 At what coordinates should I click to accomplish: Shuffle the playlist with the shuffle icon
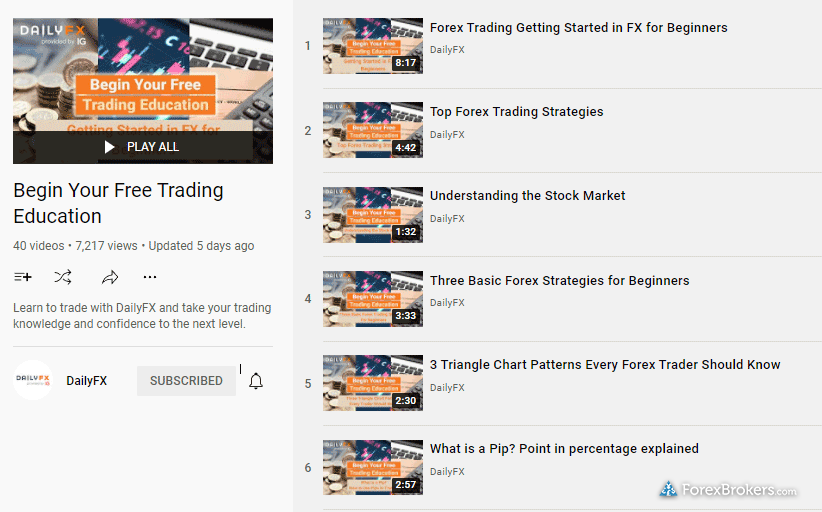click(x=63, y=277)
